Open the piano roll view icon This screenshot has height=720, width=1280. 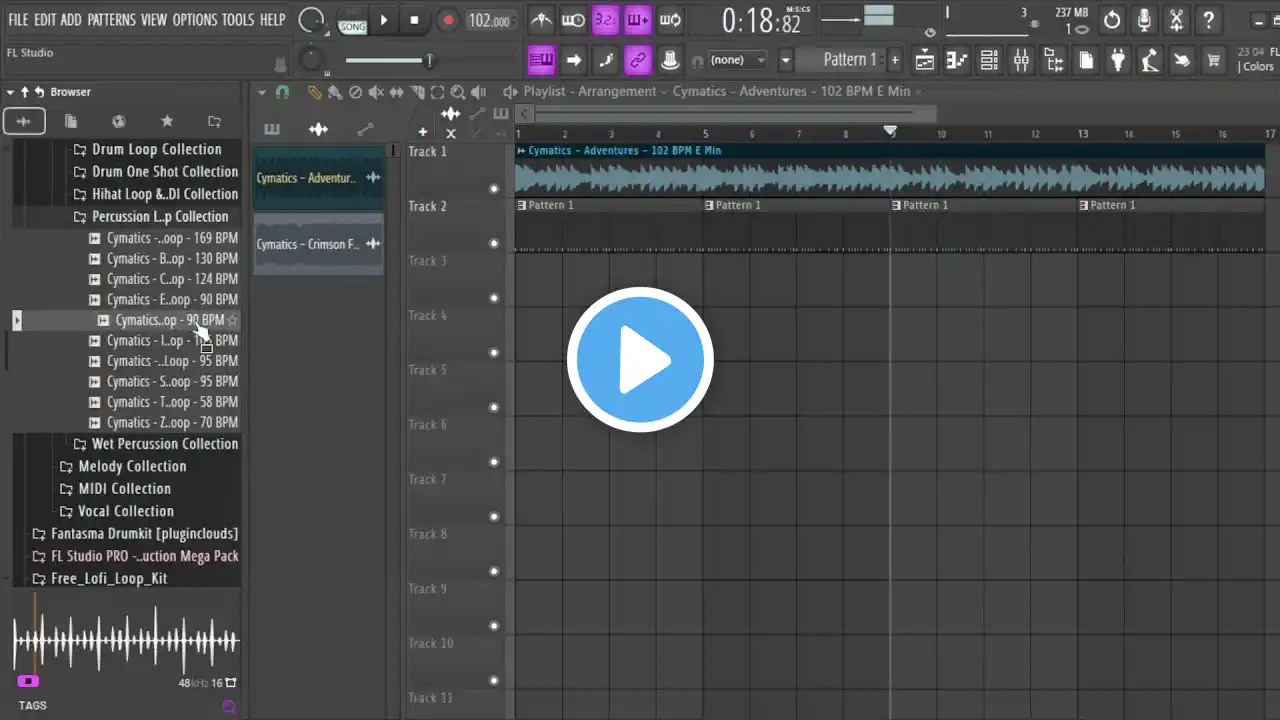tap(957, 60)
